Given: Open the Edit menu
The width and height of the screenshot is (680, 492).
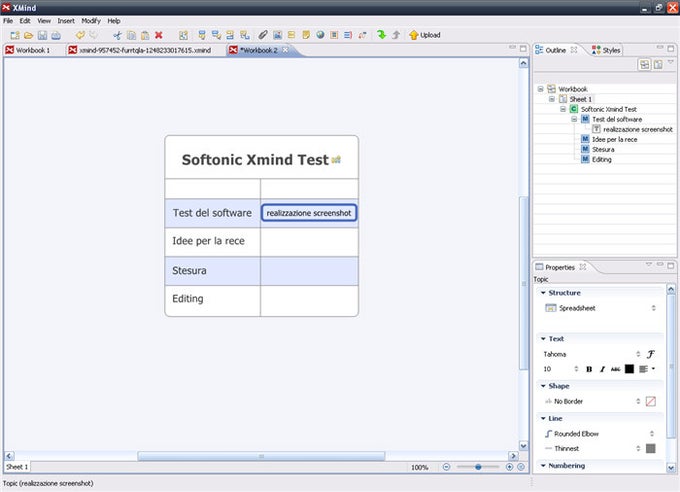Looking at the screenshot, I should (25, 20).
